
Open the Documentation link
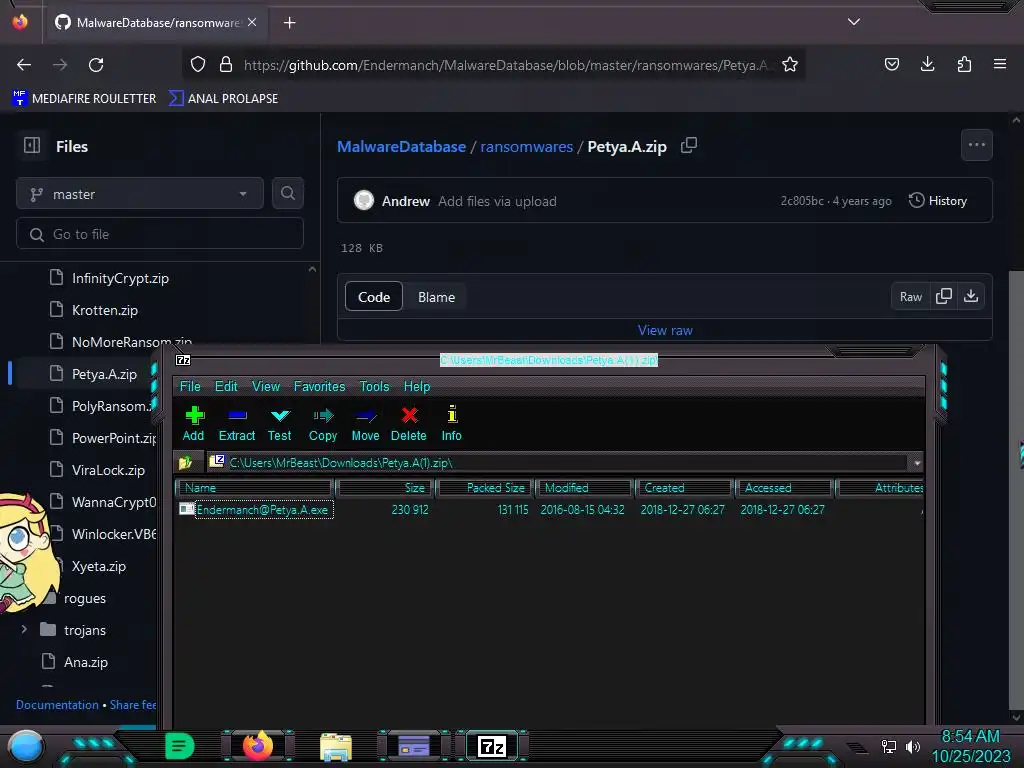pyautogui.click(x=57, y=705)
